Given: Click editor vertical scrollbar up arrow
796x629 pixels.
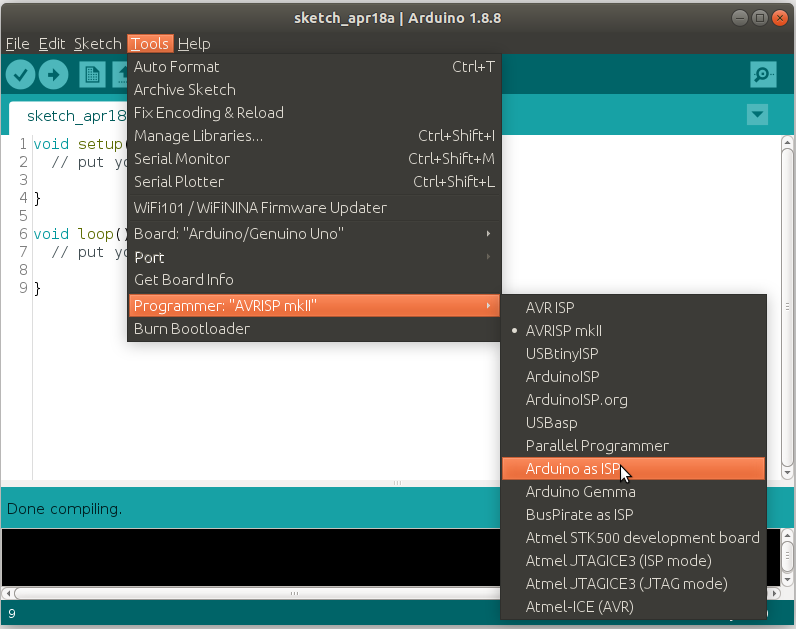Looking at the screenshot, I should click(x=787, y=141).
